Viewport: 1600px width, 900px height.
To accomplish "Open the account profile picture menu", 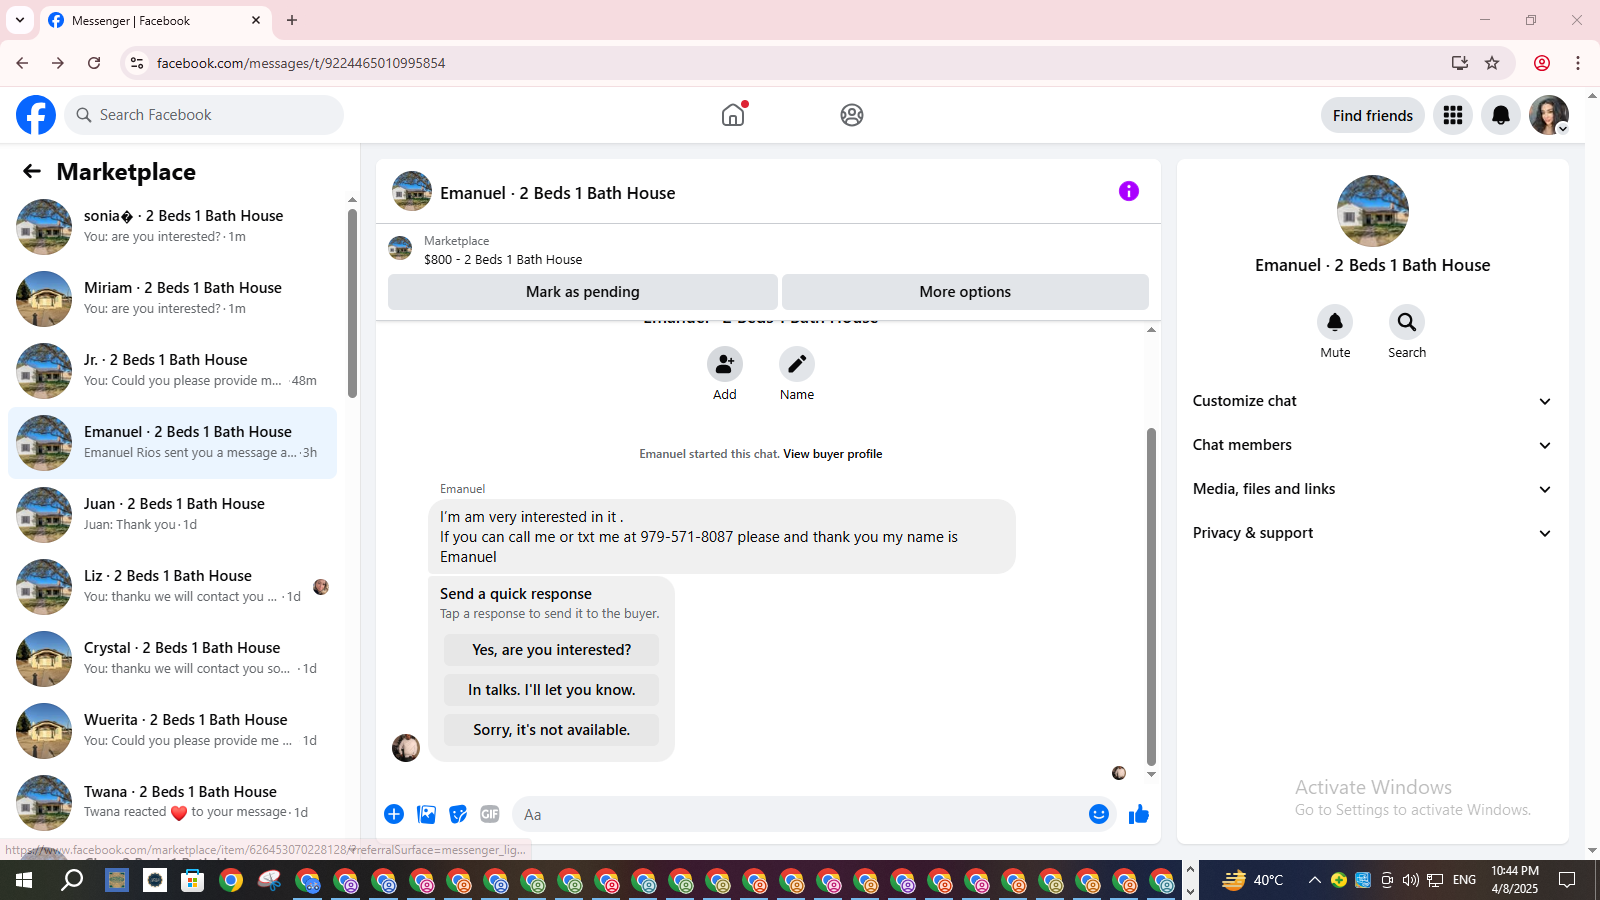I will (1549, 115).
